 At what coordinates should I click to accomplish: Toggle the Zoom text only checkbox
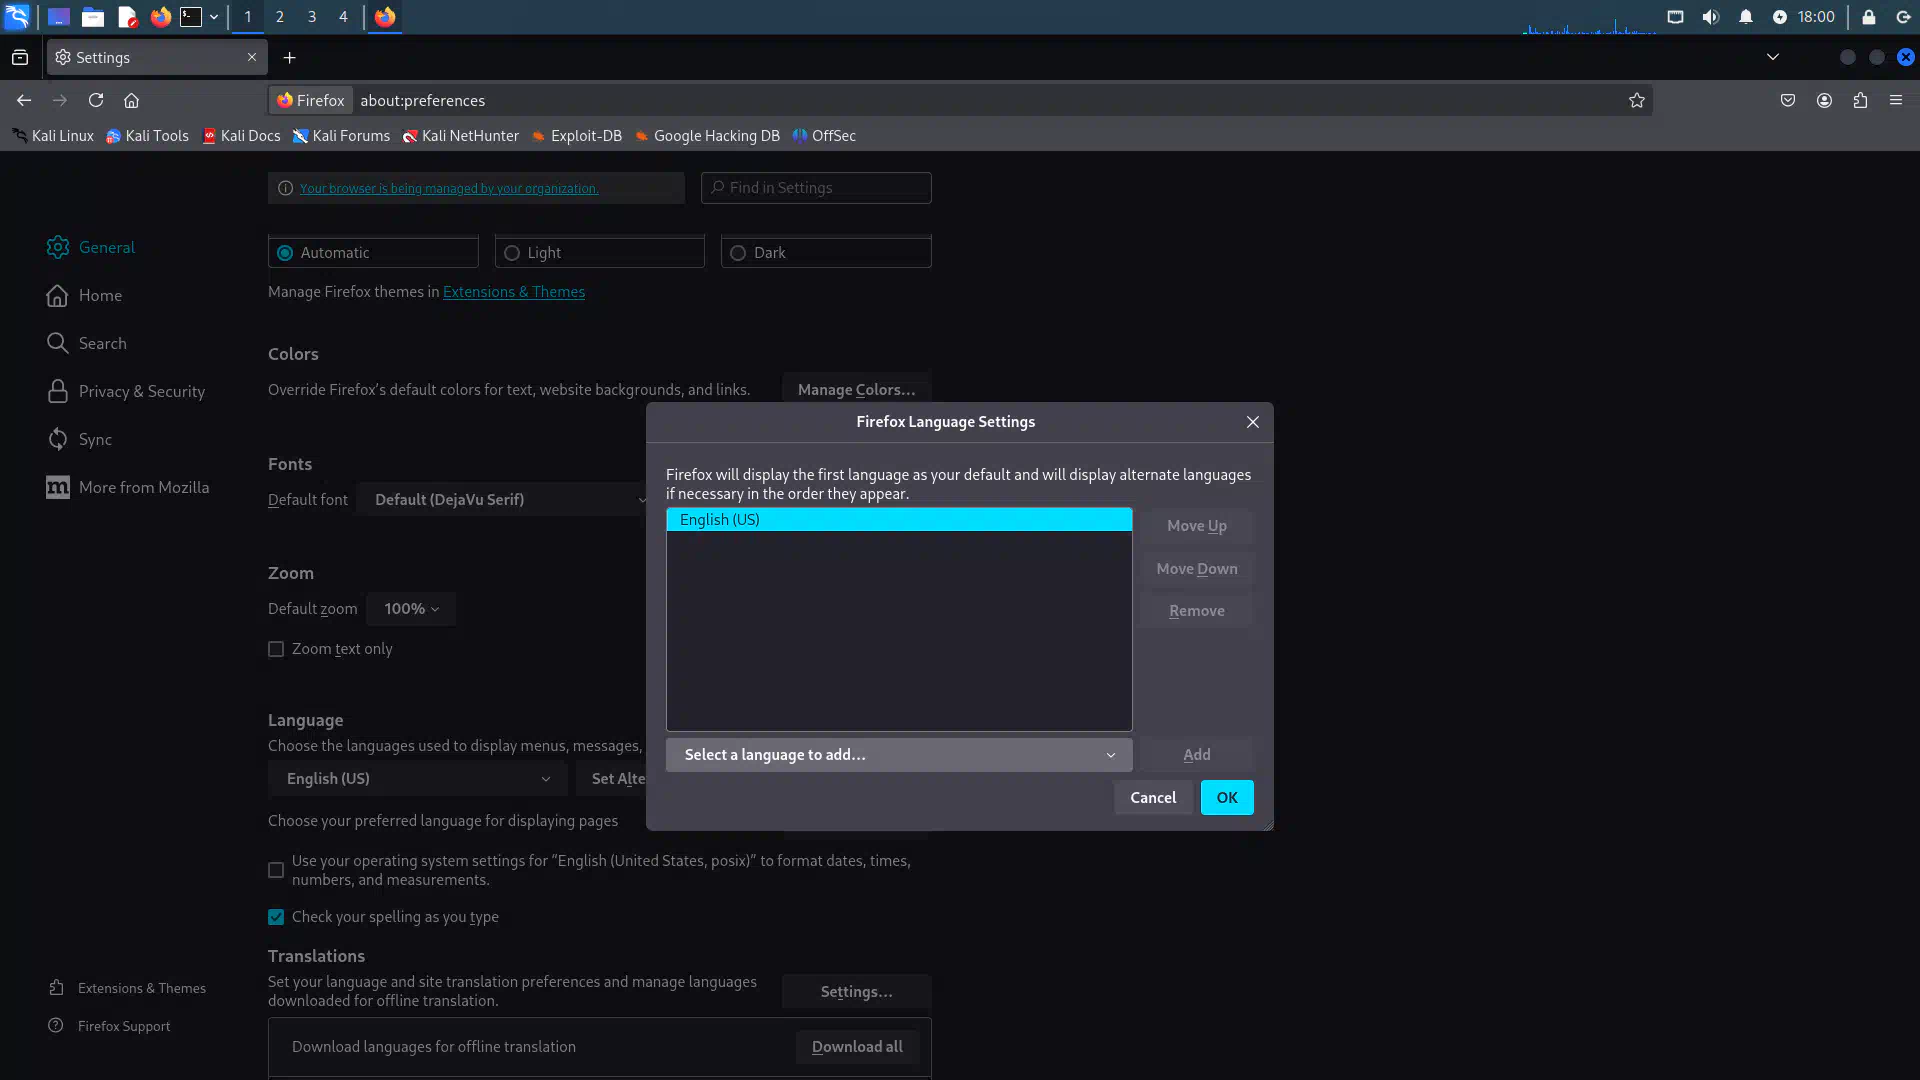276,649
